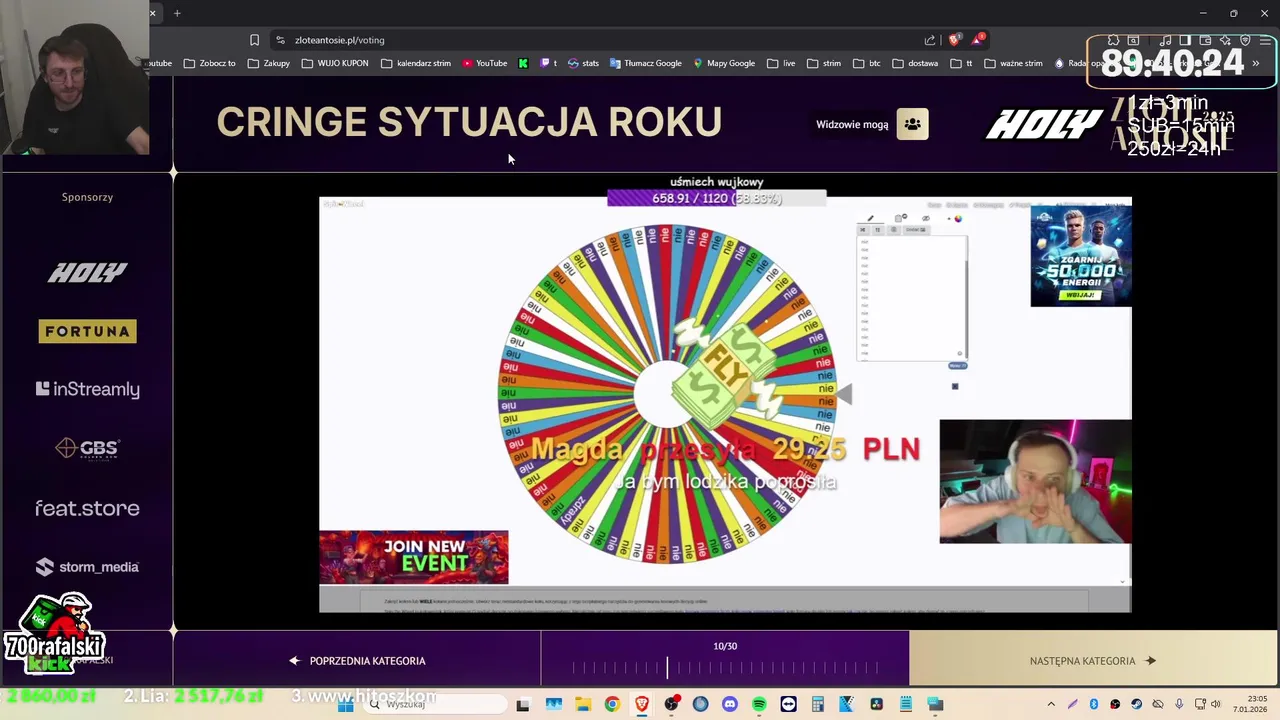Open the tt bookmarks folder
Screen dimensions: 1280x720
(961, 63)
